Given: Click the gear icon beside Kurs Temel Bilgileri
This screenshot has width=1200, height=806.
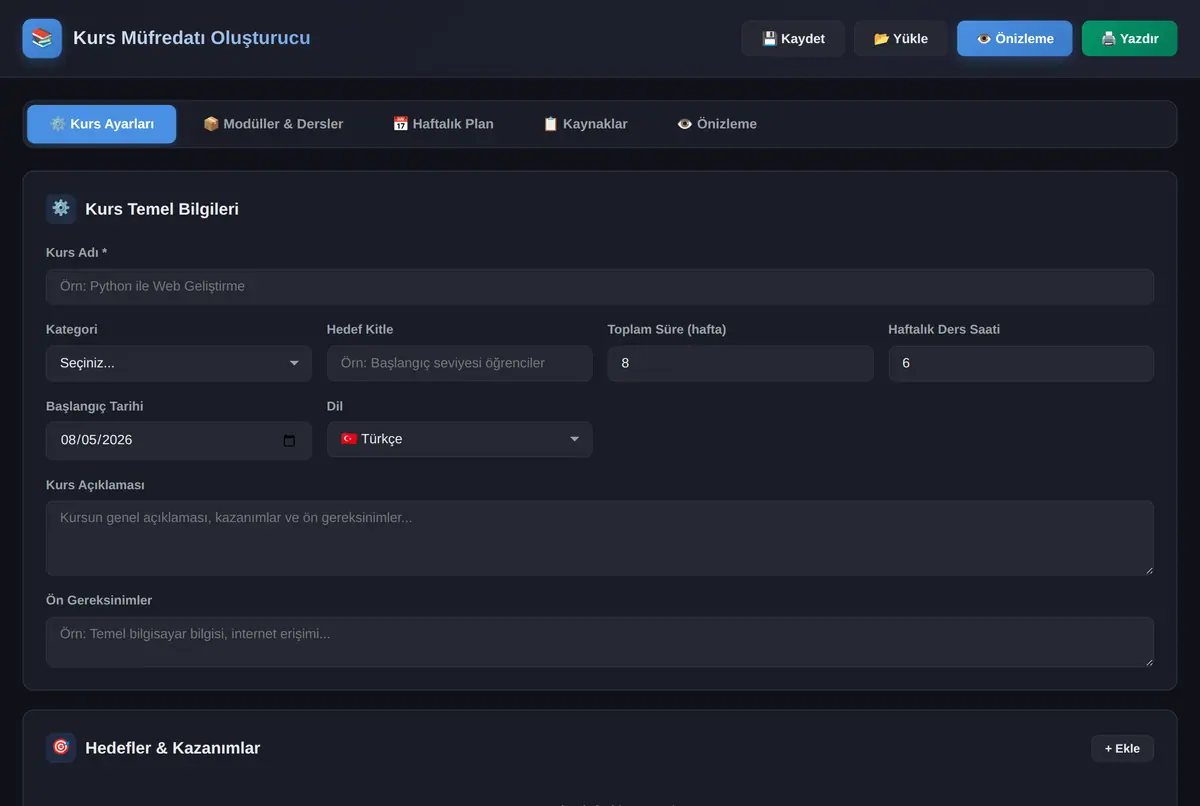Looking at the screenshot, I should [61, 208].
